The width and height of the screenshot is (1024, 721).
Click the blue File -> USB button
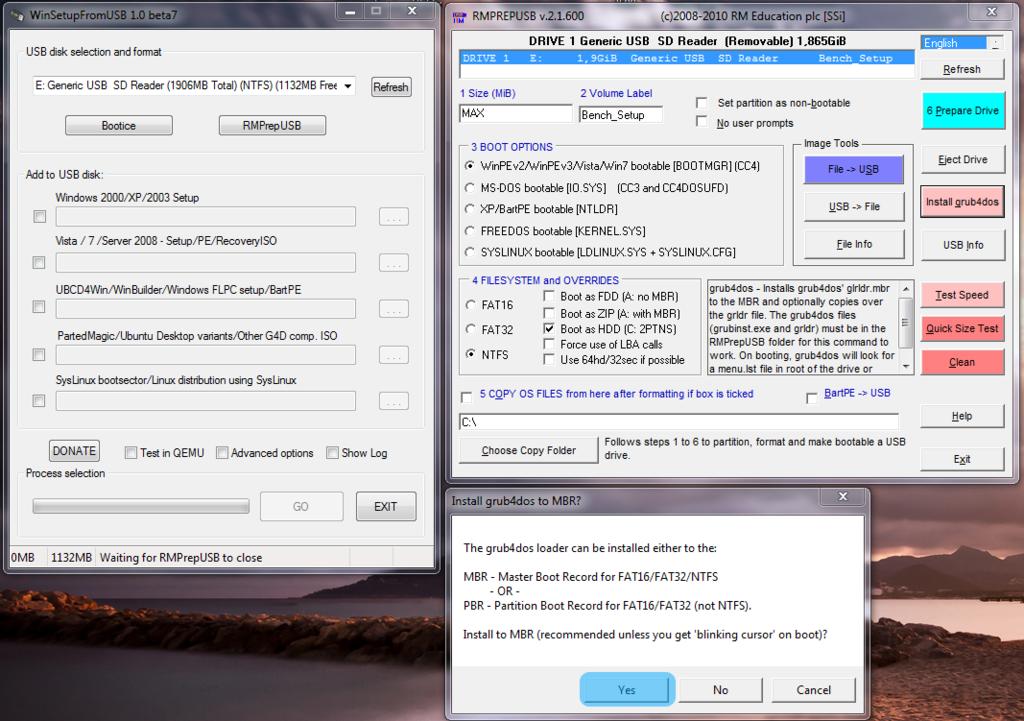click(x=853, y=170)
